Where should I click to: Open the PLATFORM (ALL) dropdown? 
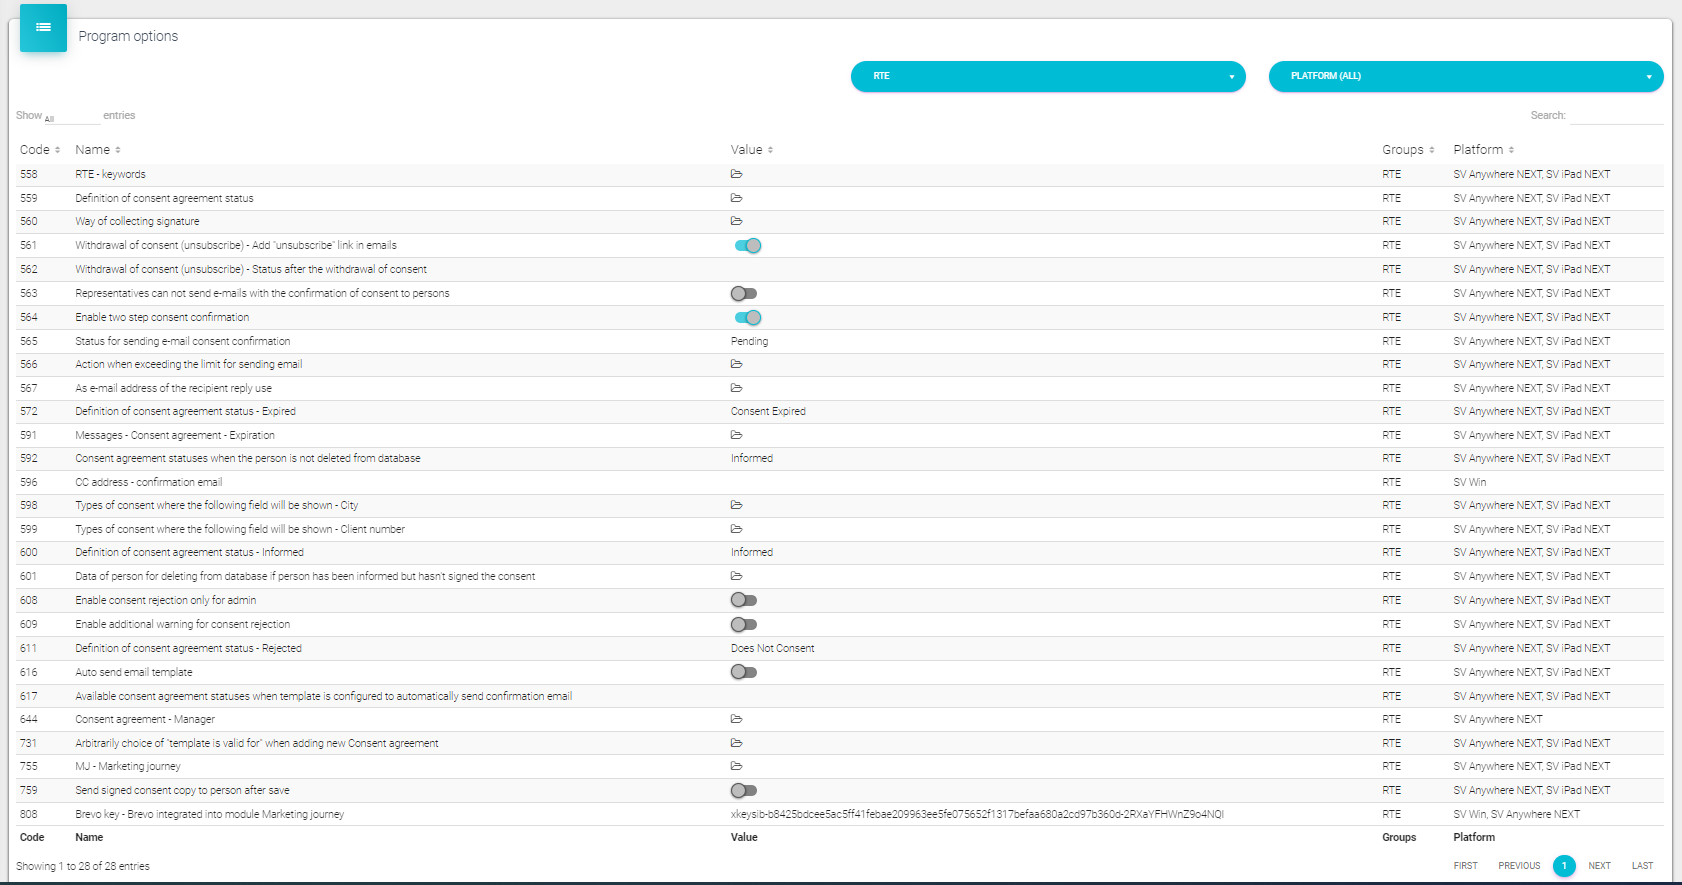coord(1465,76)
